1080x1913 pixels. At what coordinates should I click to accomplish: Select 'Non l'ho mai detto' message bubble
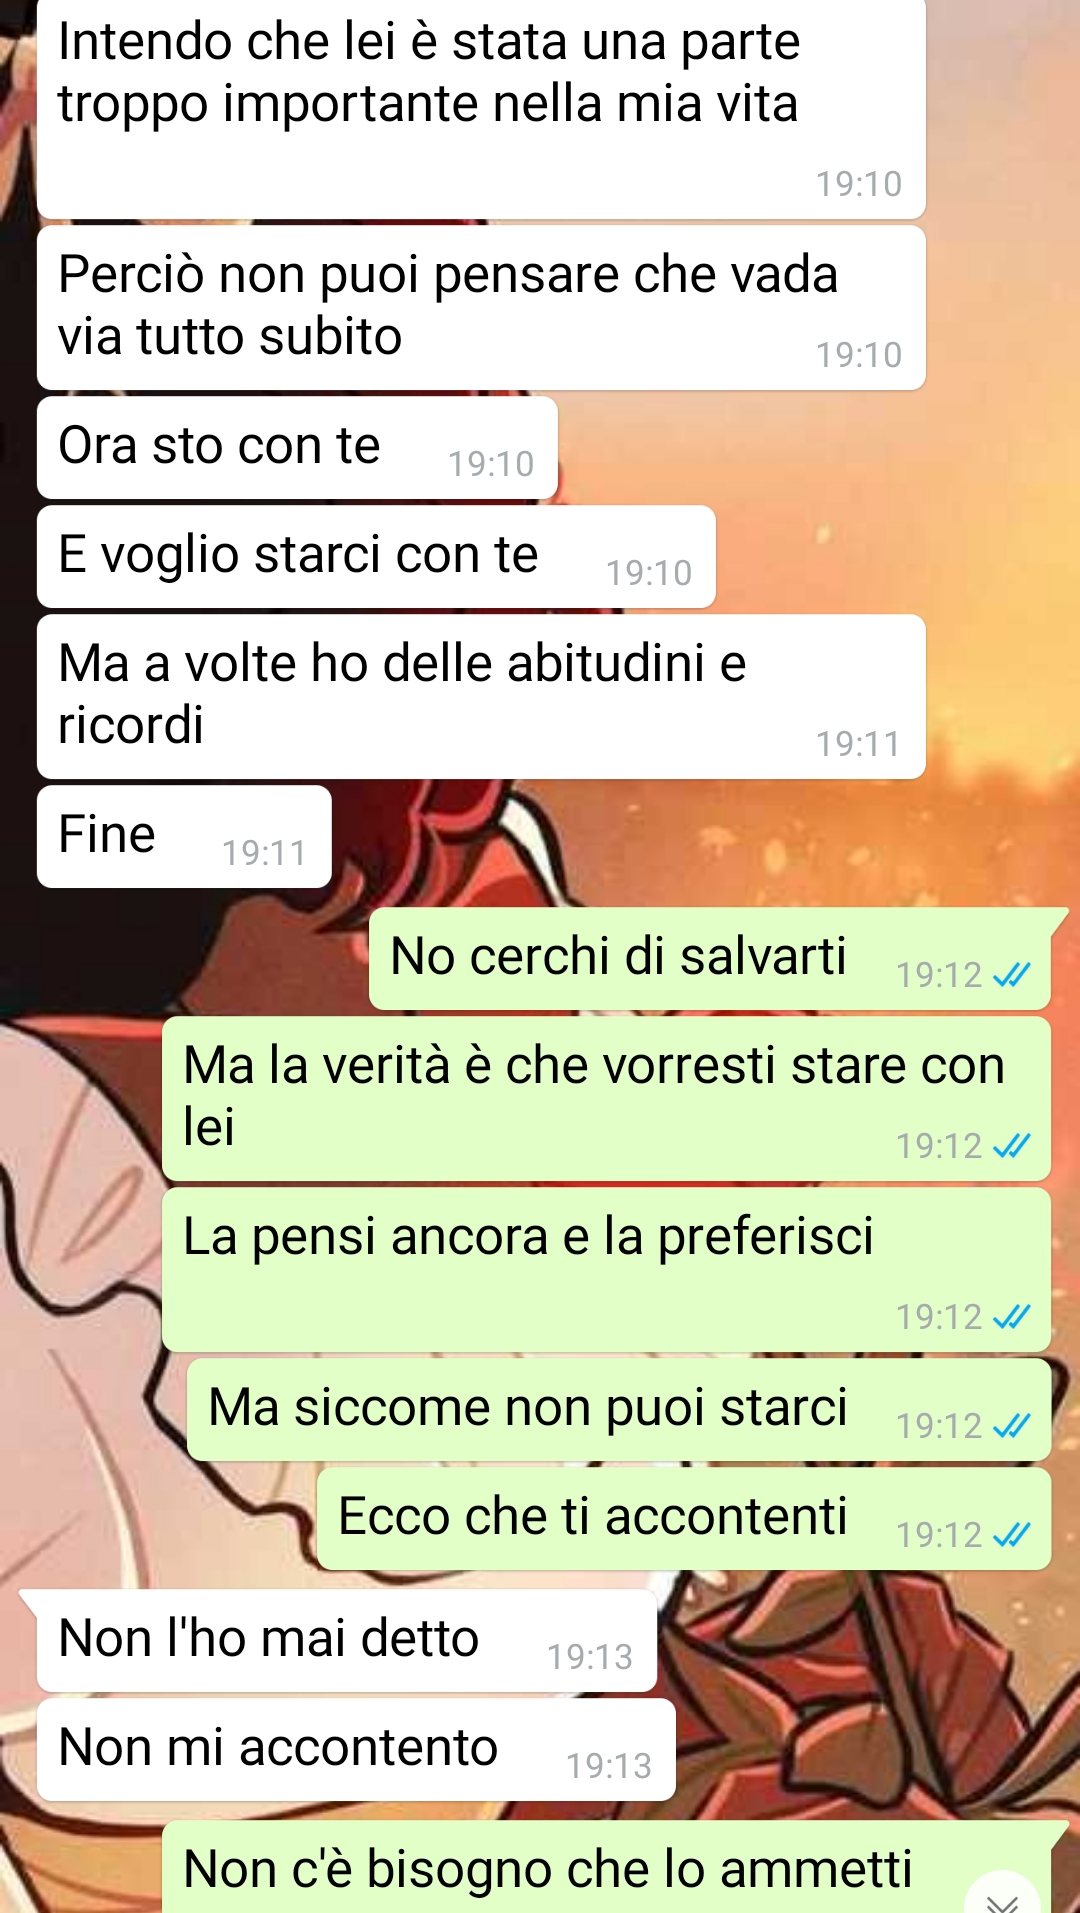[346, 1641]
